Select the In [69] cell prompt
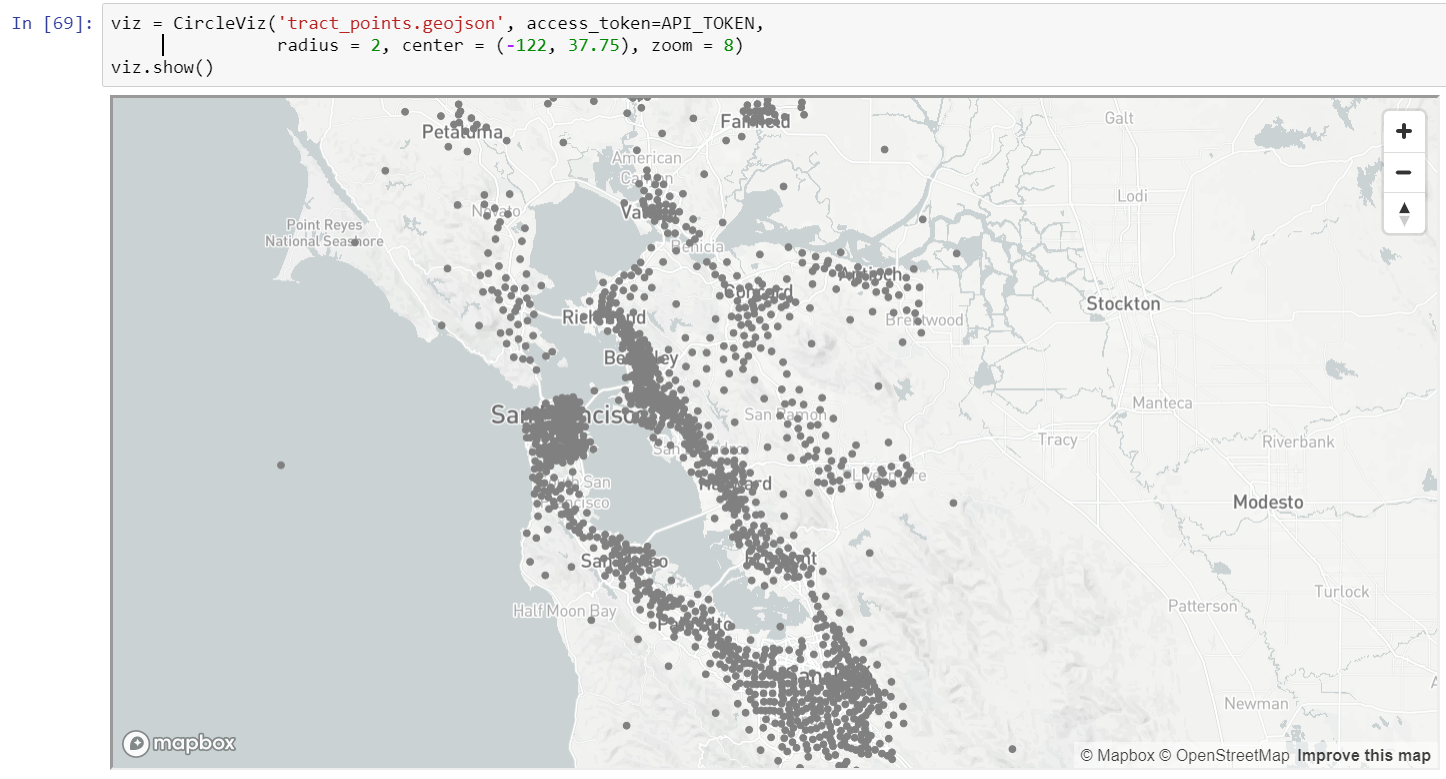This screenshot has height=779, width=1446. point(52,22)
